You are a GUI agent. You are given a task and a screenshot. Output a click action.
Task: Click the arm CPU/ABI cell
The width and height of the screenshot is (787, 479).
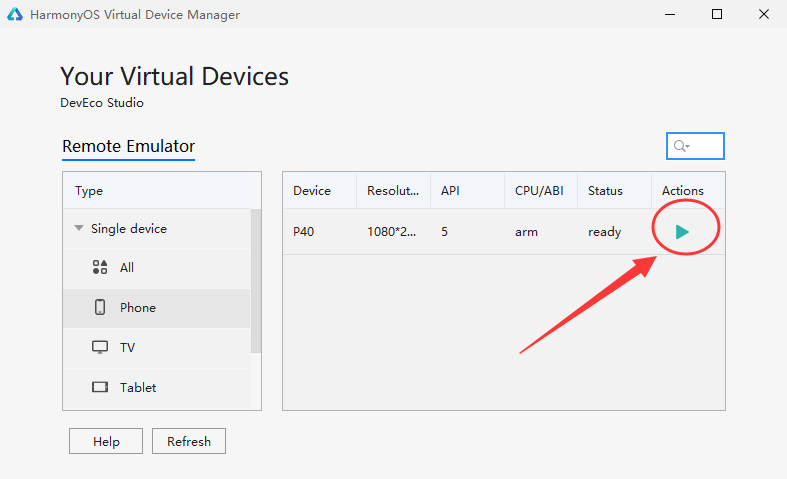pyautogui.click(x=526, y=232)
